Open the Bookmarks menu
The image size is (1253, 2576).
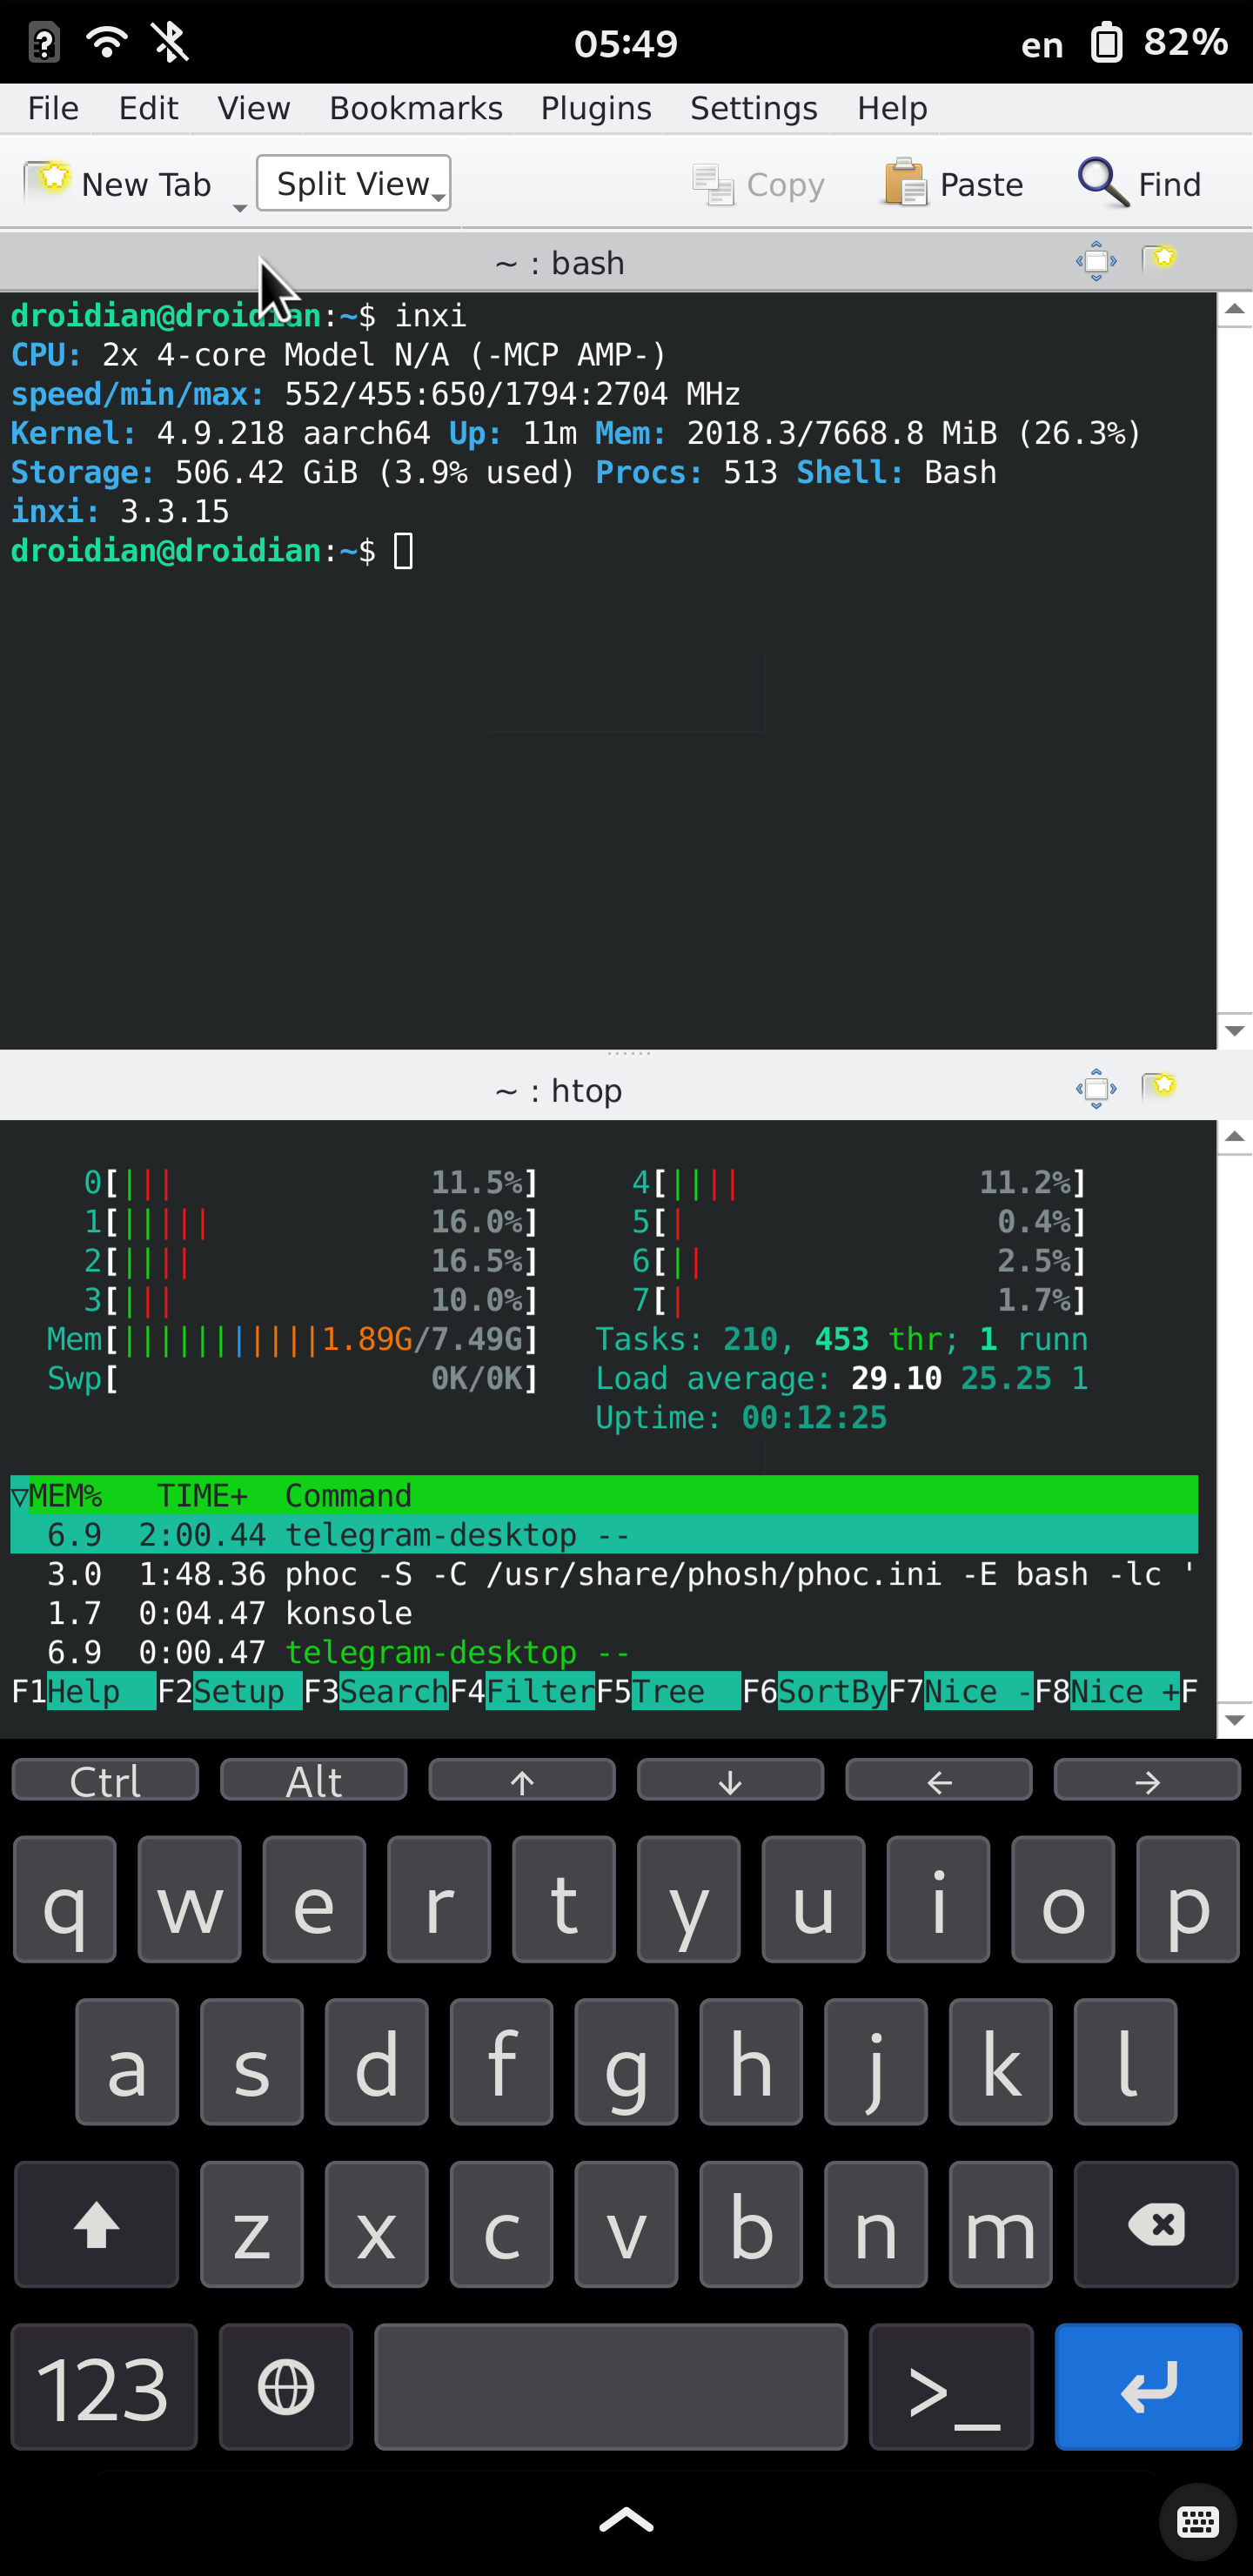coord(416,108)
